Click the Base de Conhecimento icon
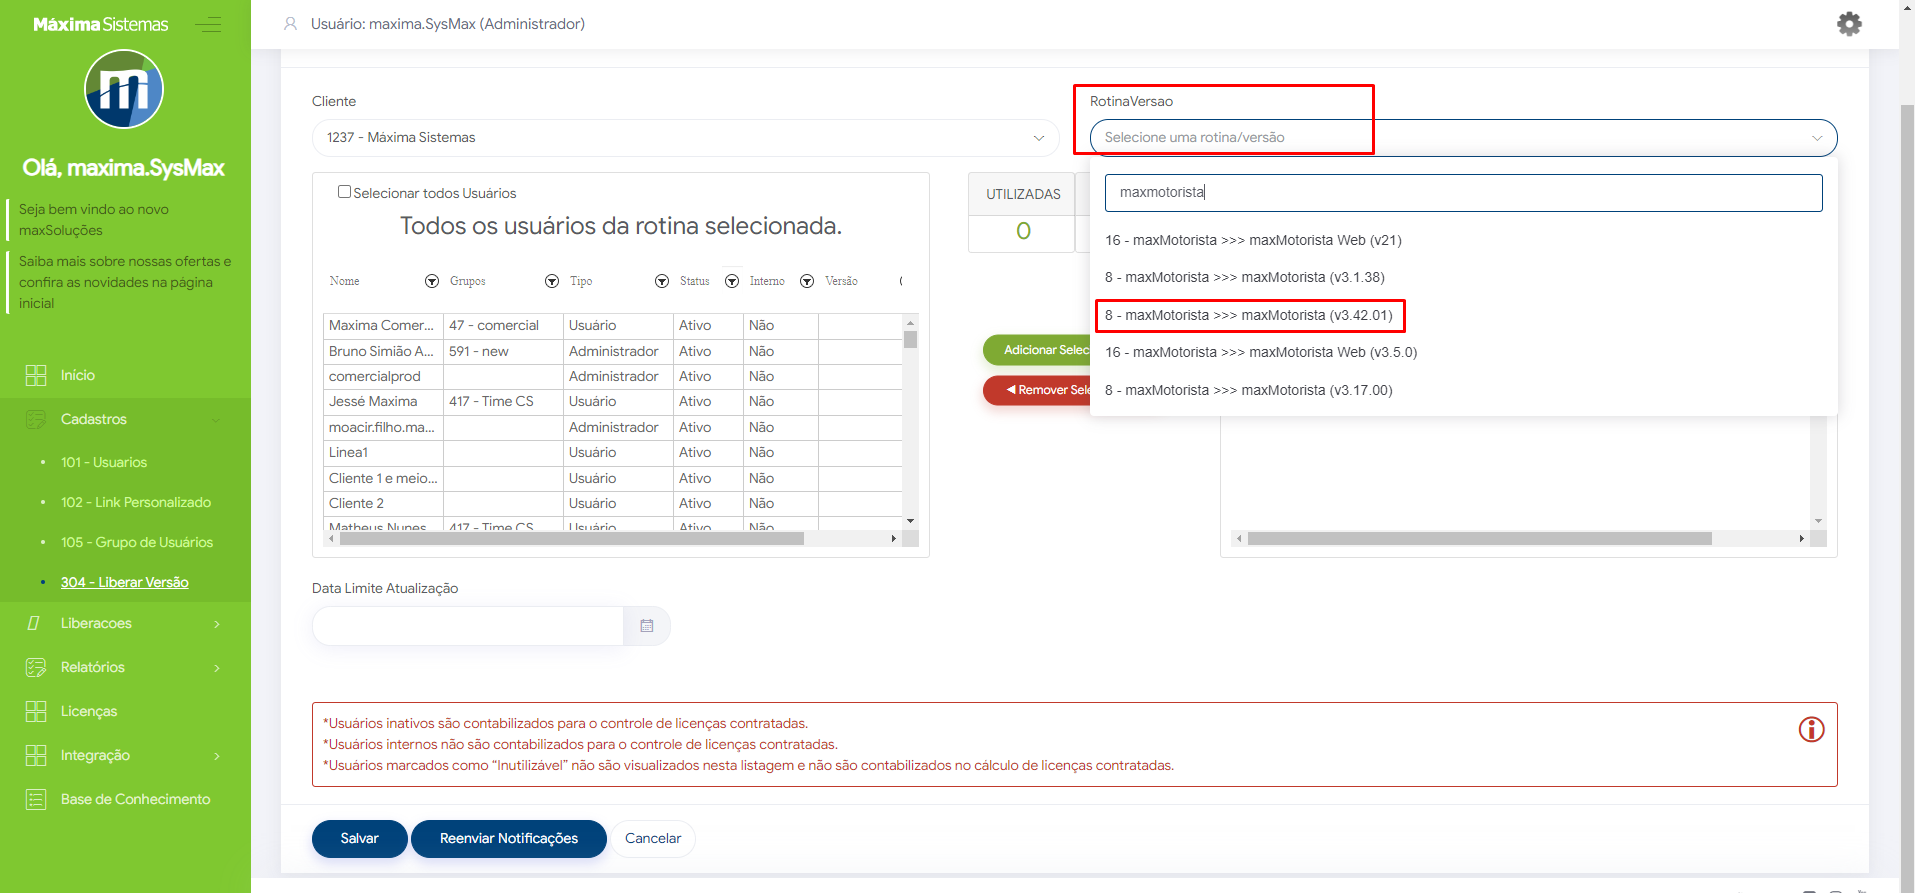 (36, 799)
